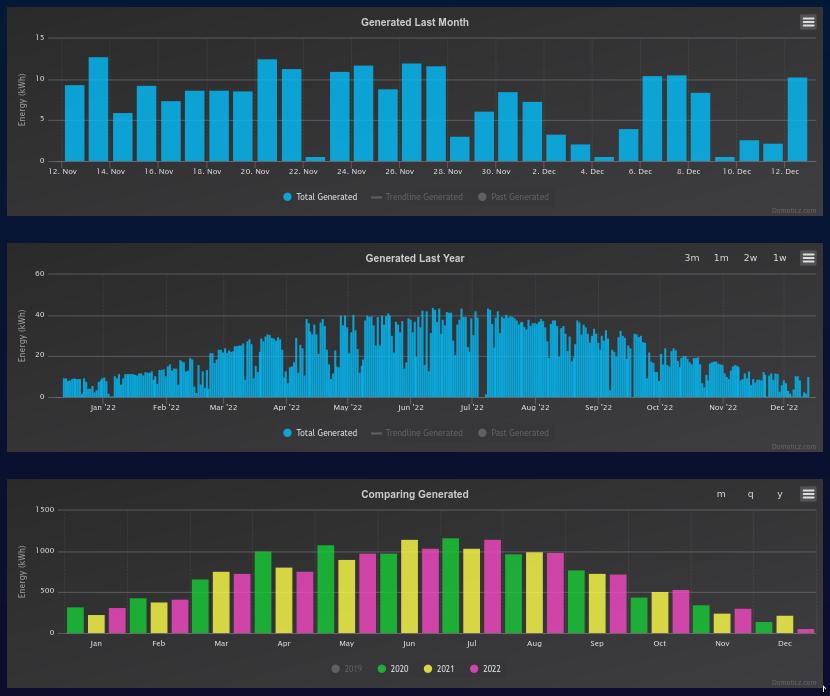
Task: Select the 2w range on Last Year chart
Action: tap(750, 258)
